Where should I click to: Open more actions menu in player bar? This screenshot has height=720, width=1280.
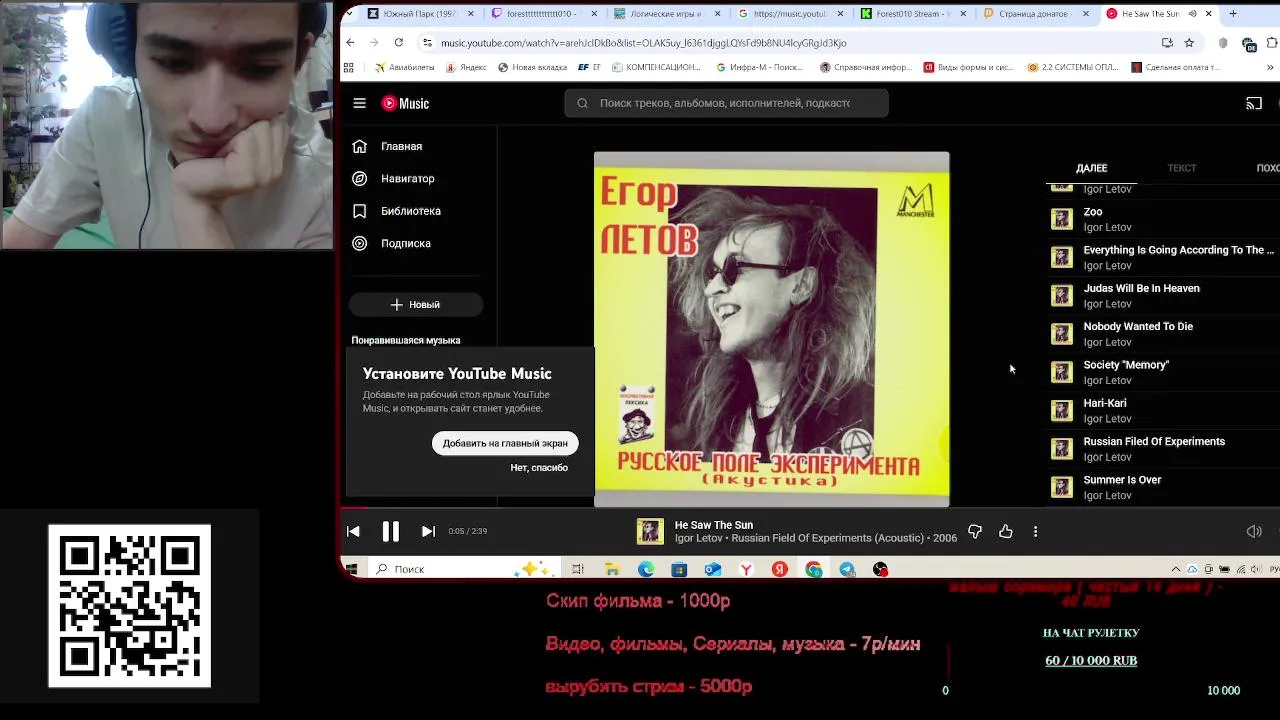1035,531
